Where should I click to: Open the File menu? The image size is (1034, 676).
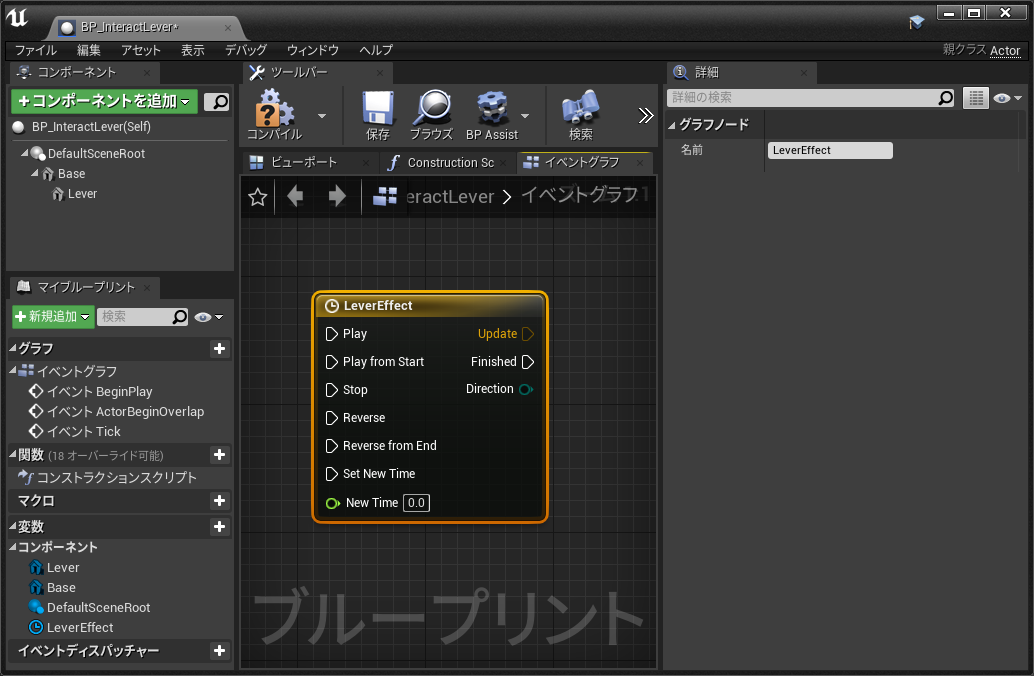(36, 50)
